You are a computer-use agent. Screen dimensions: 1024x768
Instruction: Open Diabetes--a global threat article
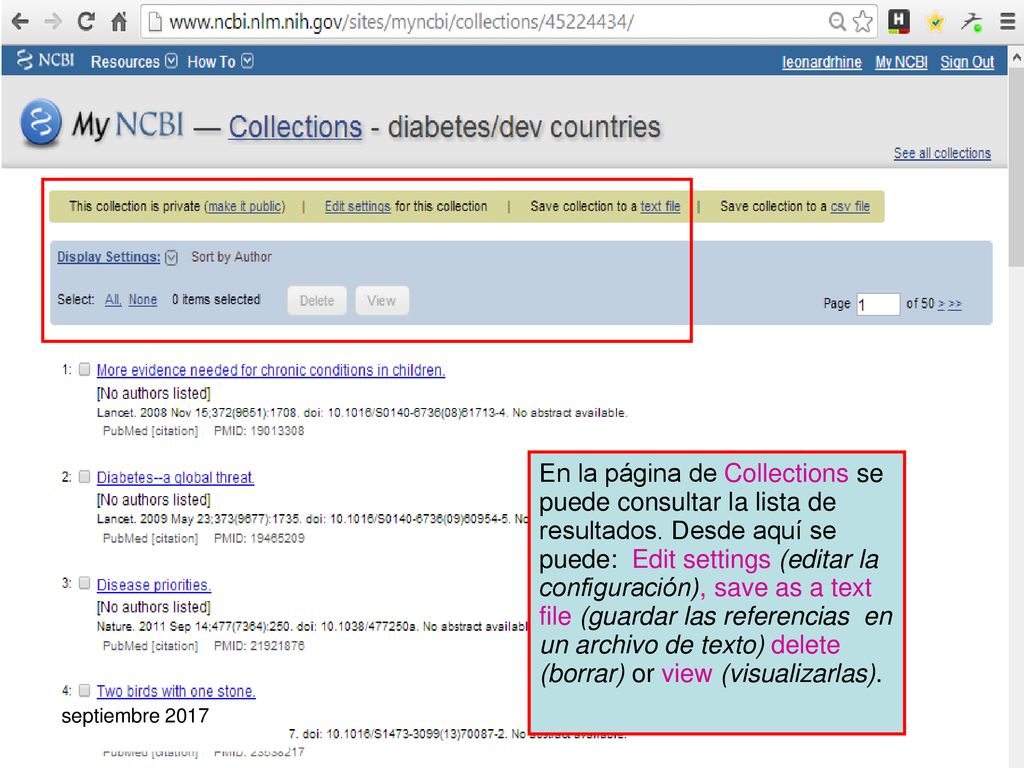[x=175, y=477]
